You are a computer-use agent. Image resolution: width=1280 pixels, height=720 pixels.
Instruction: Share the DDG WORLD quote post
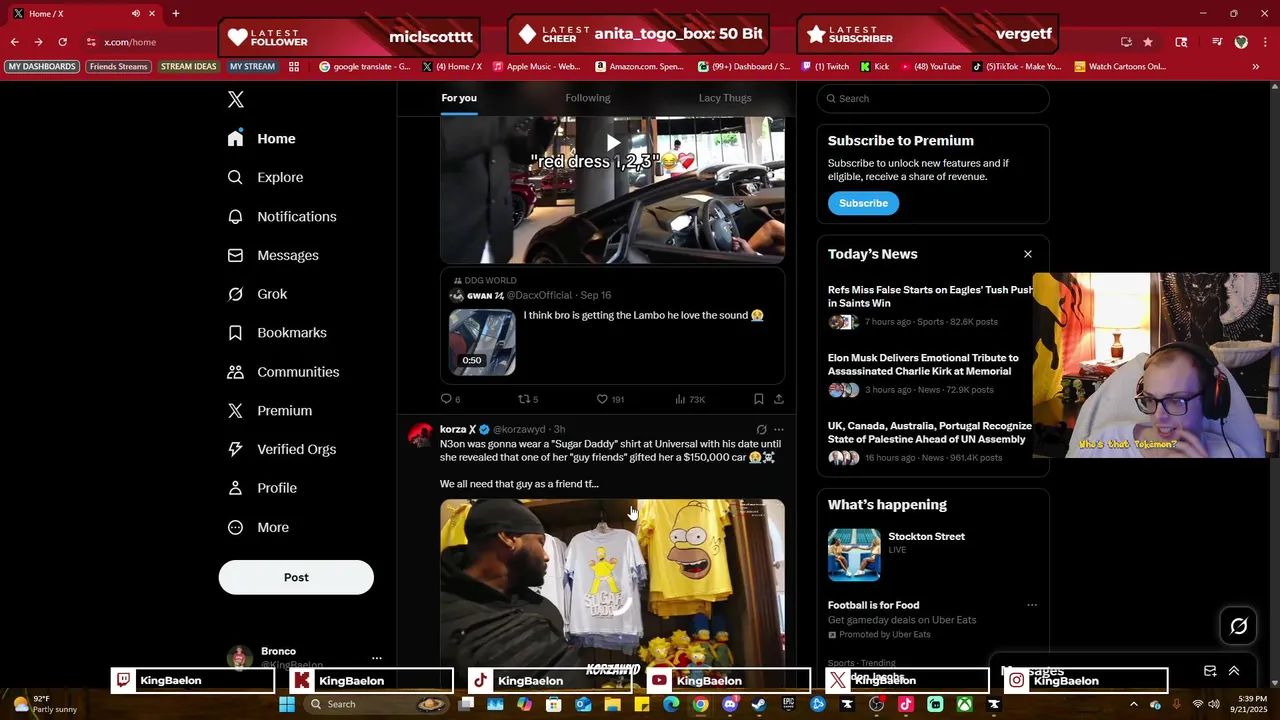779,399
